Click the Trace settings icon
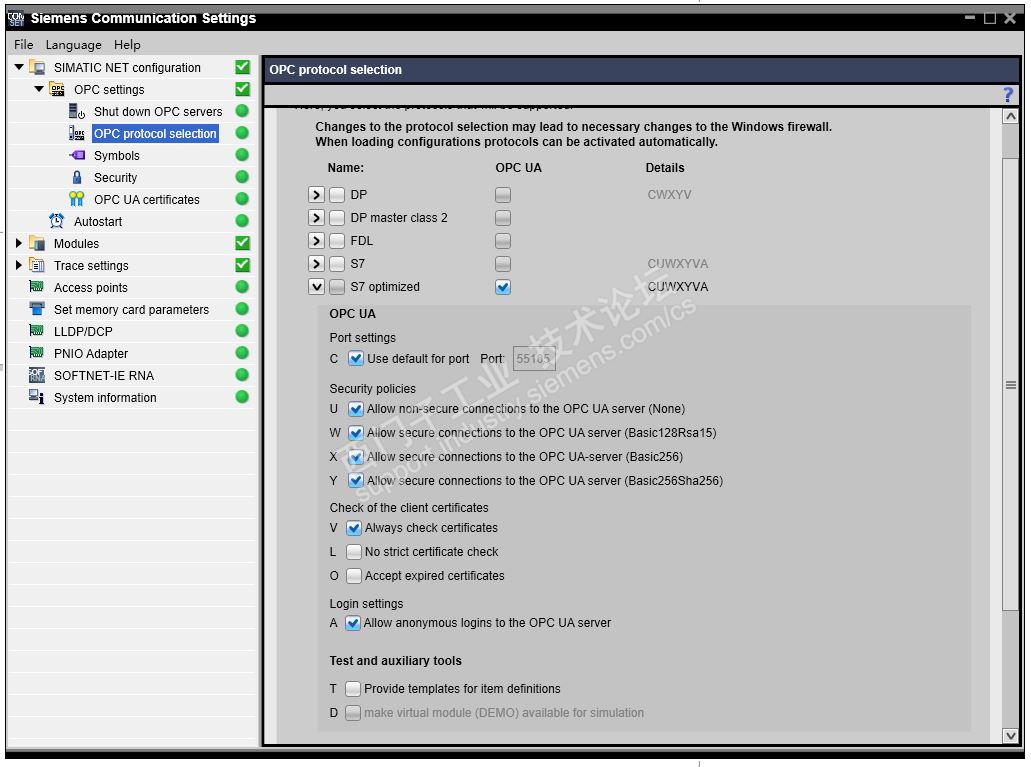Screen dimensions: 1031x767 [x=37, y=265]
